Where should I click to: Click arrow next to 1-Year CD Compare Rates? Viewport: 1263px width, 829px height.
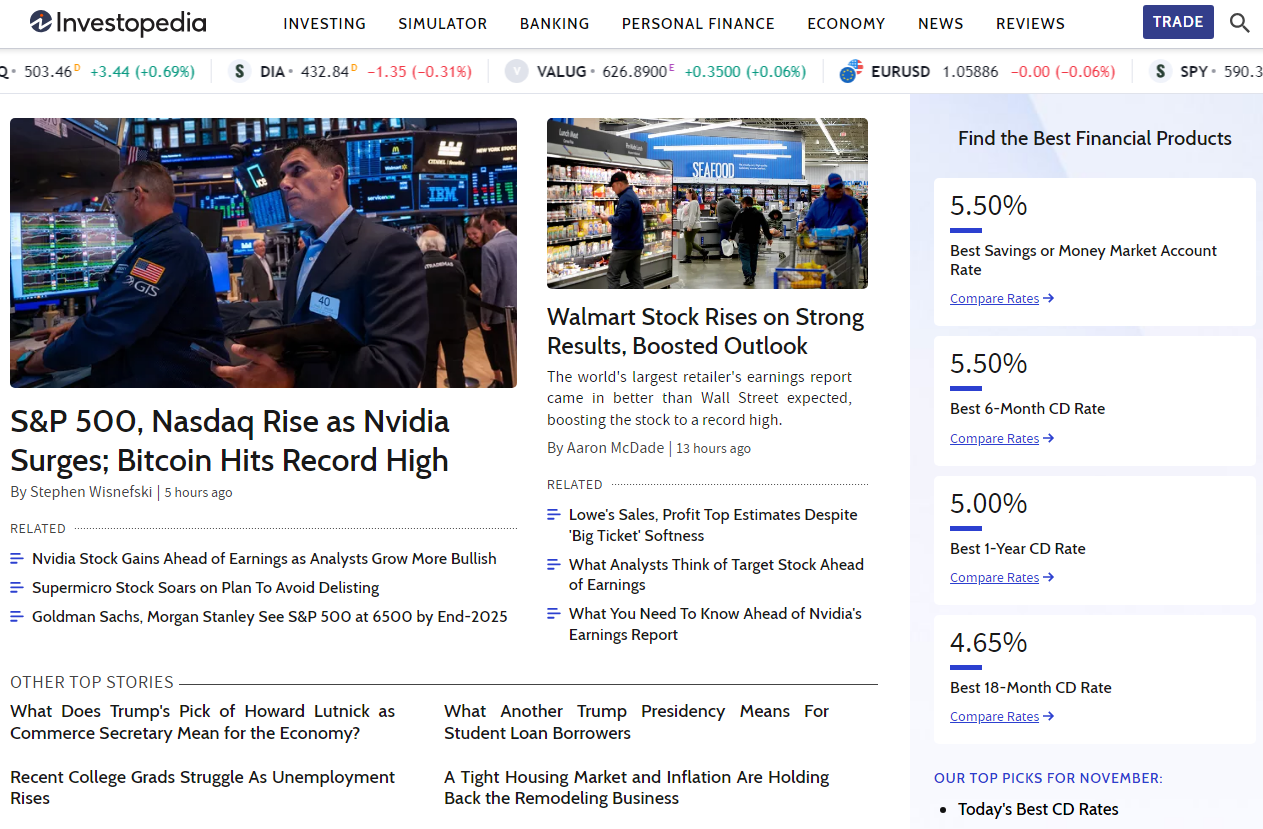[x=1048, y=577]
